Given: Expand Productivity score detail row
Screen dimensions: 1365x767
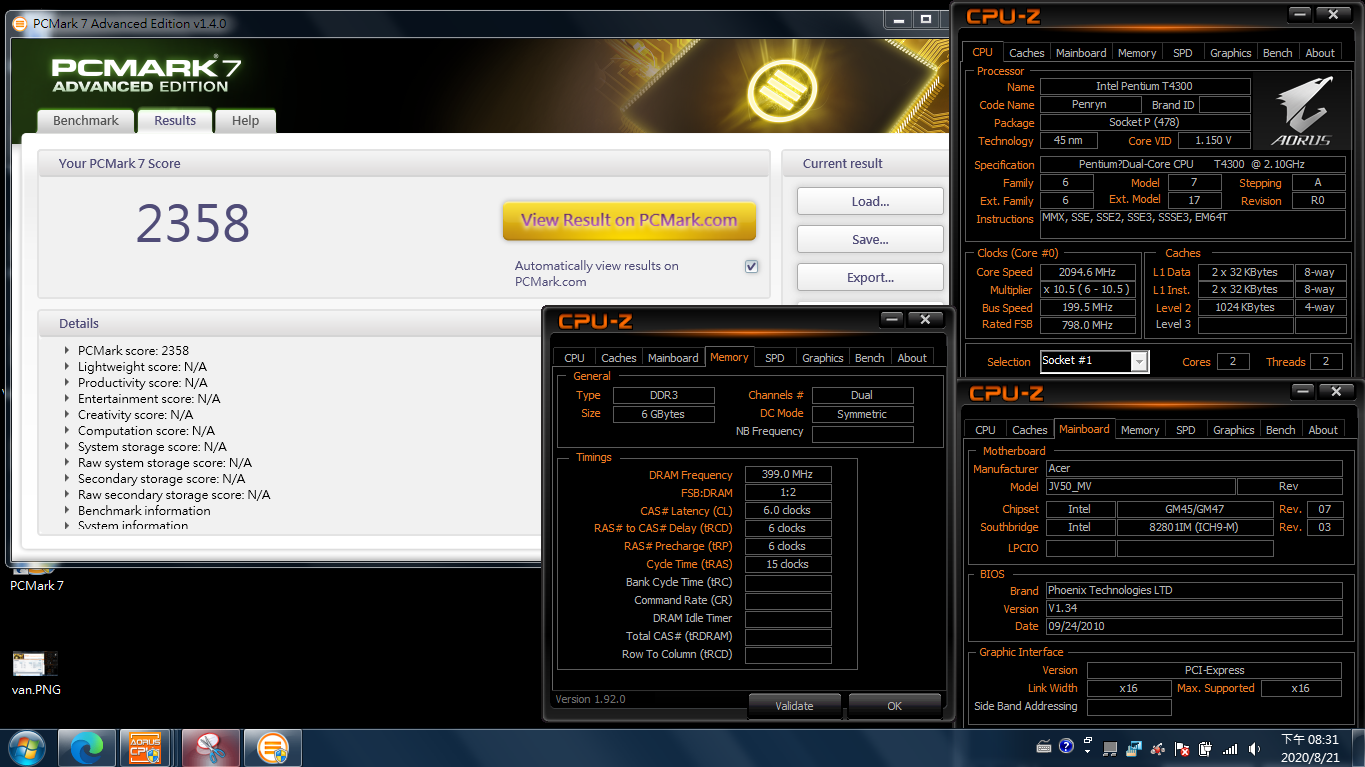Looking at the screenshot, I should (67, 382).
